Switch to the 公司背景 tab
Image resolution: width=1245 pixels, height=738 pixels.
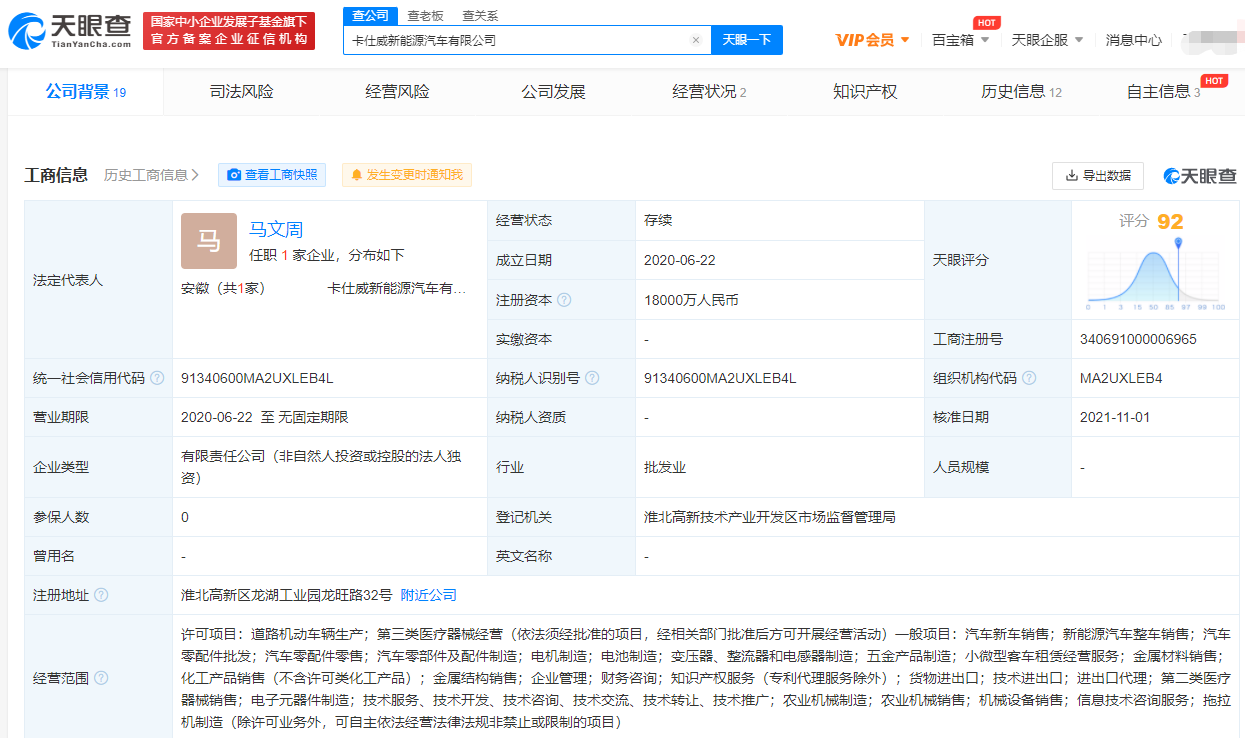pyautogui.click(x=86, y=92)
